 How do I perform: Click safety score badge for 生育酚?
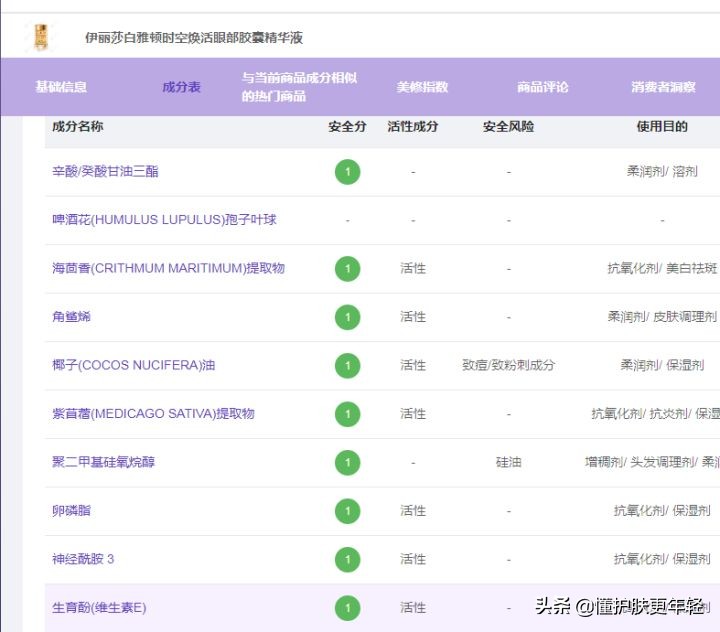click(348, 608)
